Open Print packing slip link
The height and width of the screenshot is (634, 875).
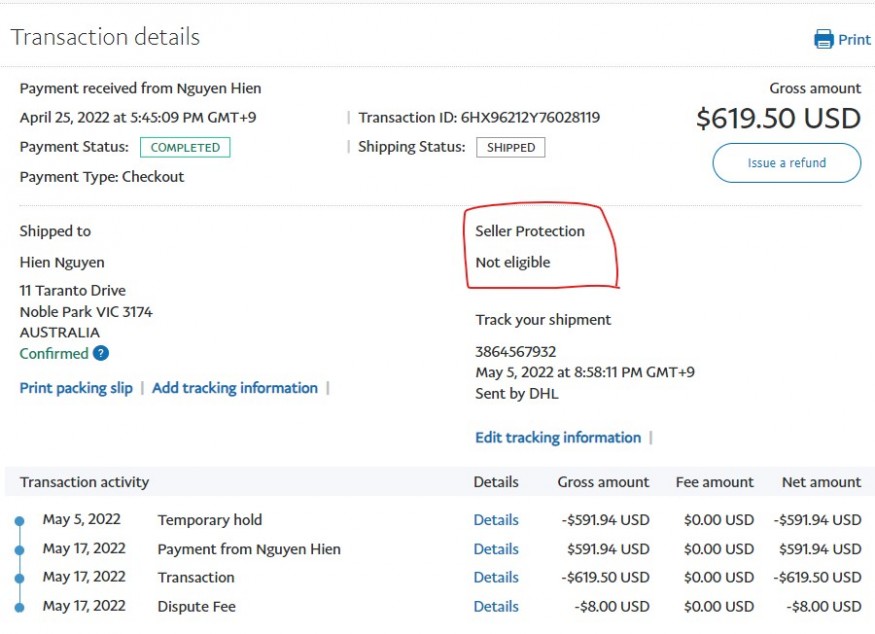[76, 388]
